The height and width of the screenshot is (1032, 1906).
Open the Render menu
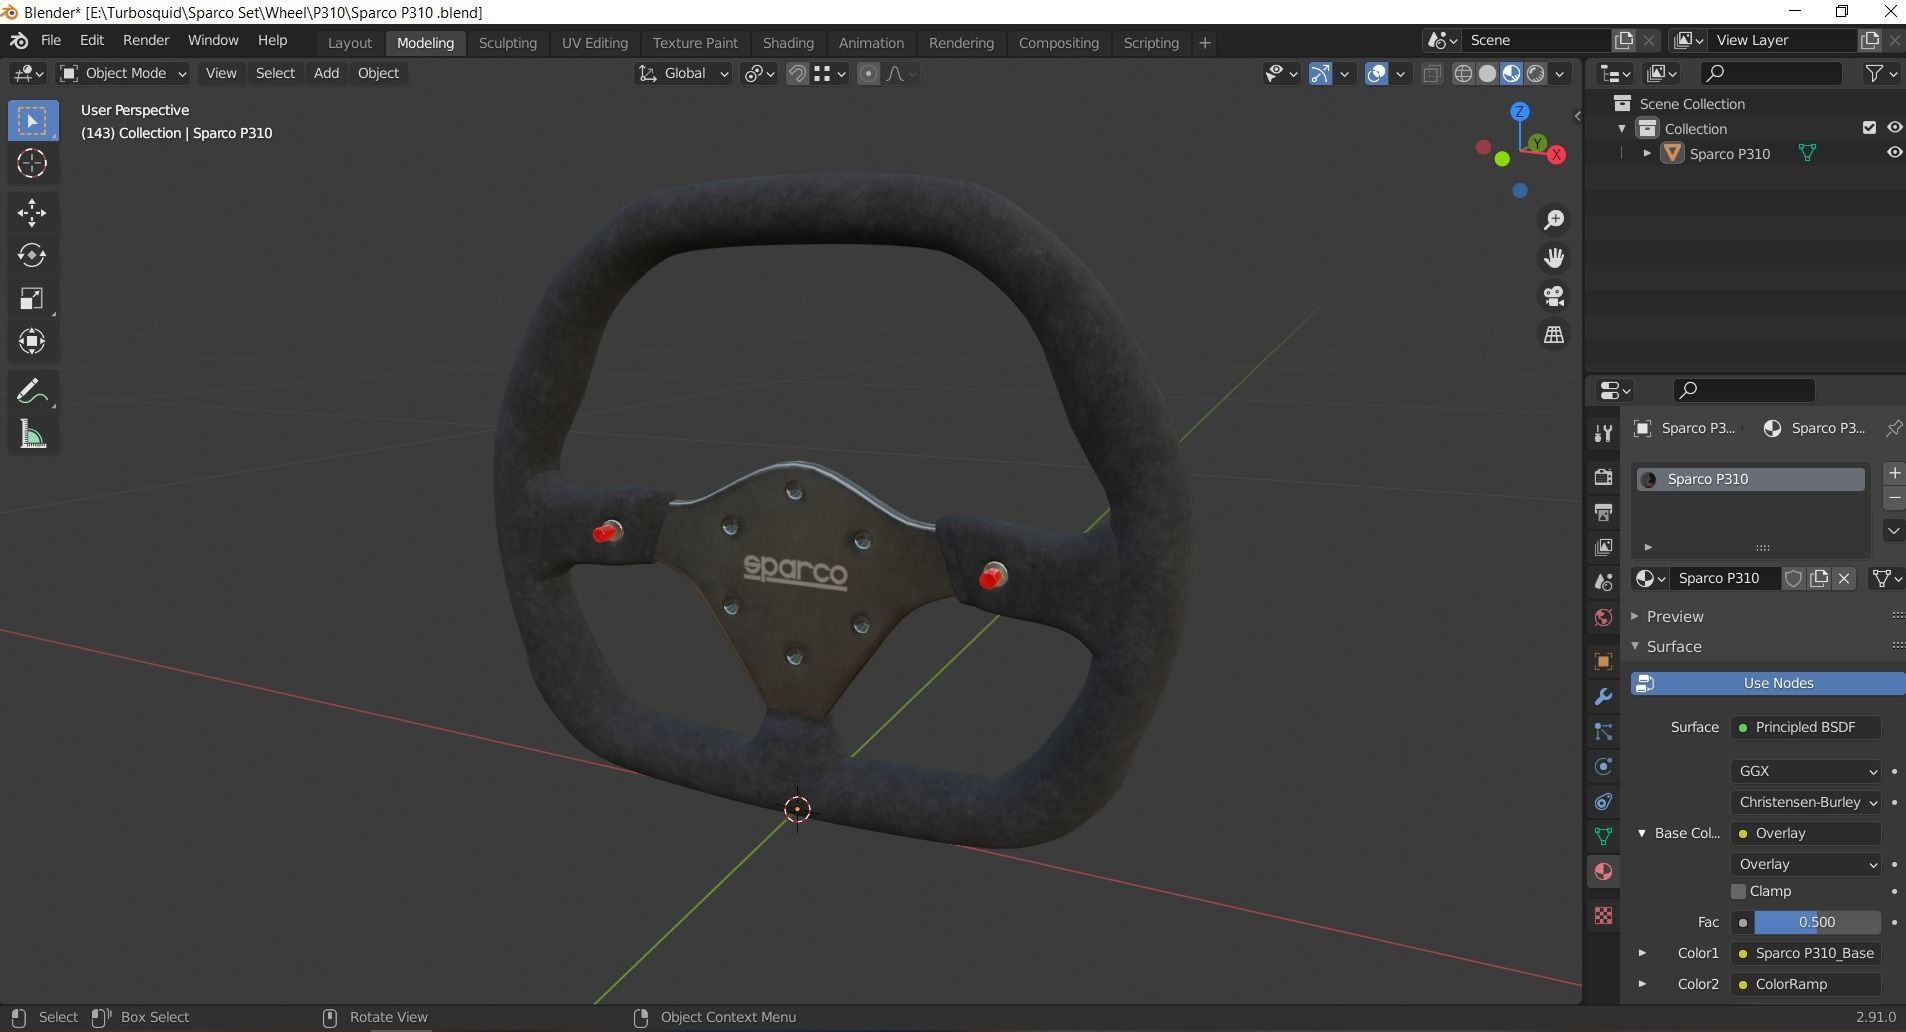(146, 40)
